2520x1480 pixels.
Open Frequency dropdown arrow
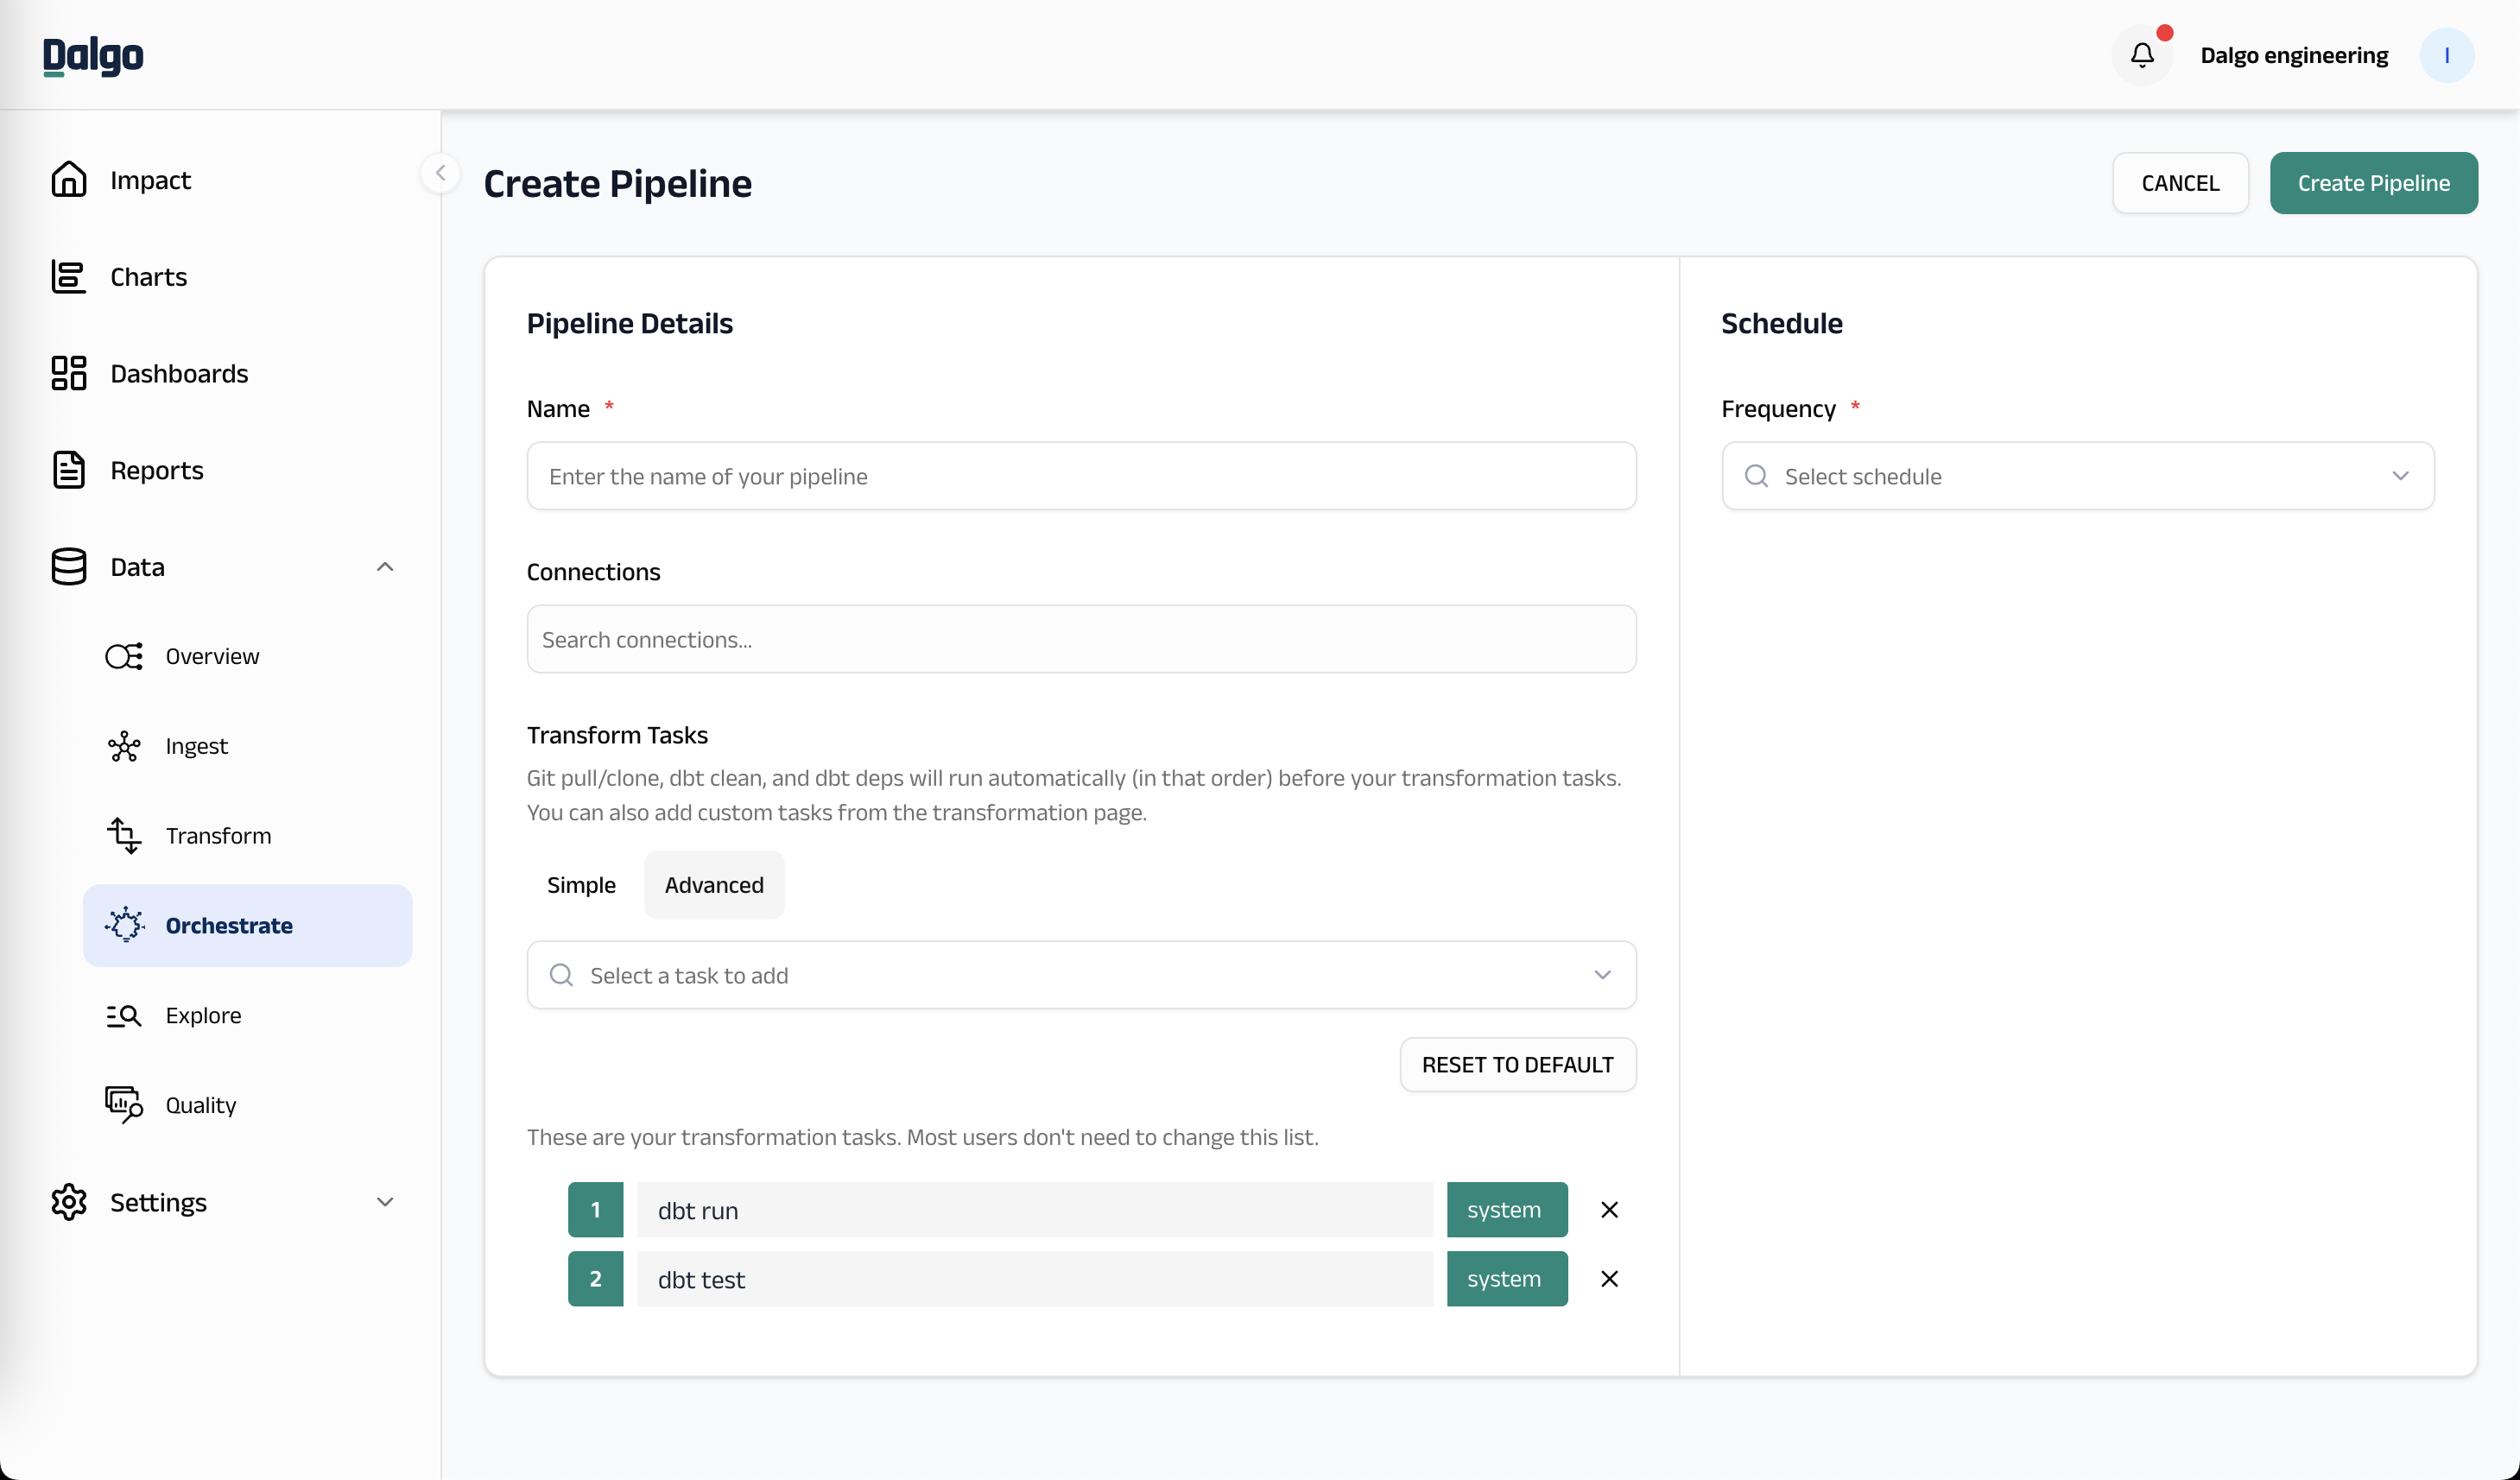(2400, 476)
